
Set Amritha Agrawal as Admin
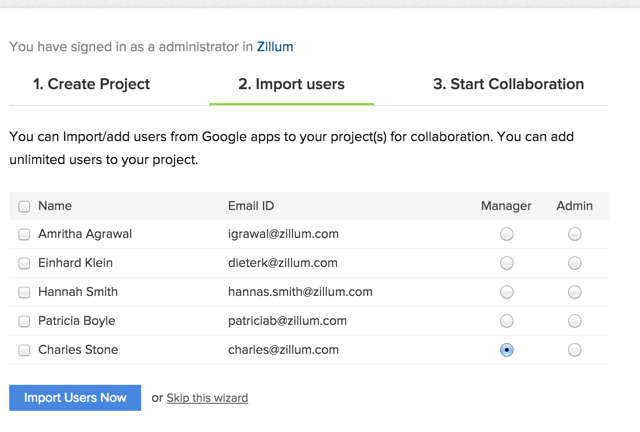pyautogui.click(x=574, y=234)
